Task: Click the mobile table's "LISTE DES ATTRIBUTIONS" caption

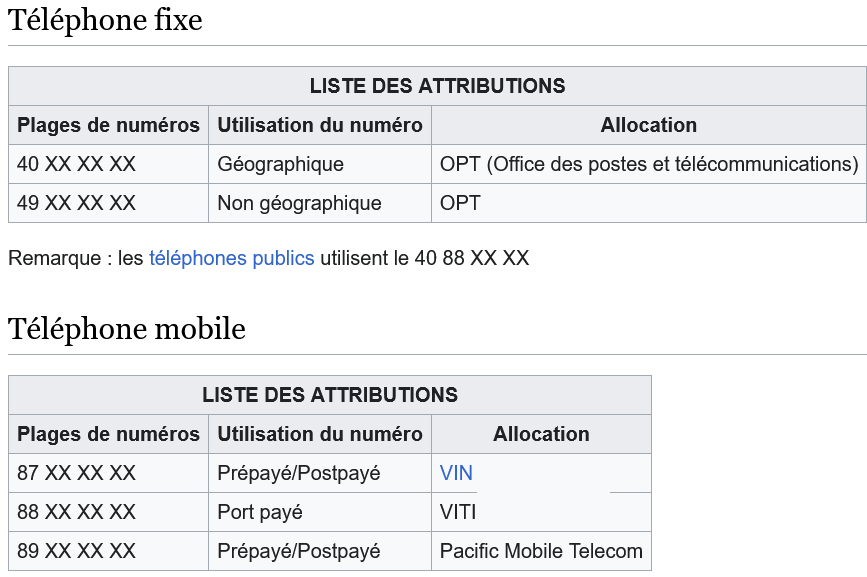Action: (x=330, y=395)
